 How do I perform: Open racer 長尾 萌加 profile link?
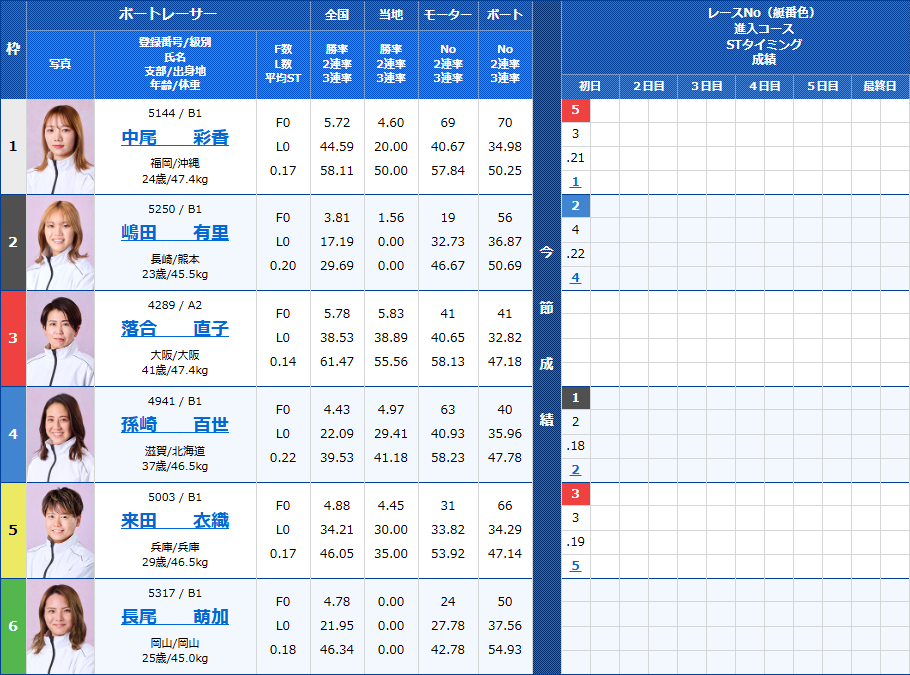click(x=175, y=617)
